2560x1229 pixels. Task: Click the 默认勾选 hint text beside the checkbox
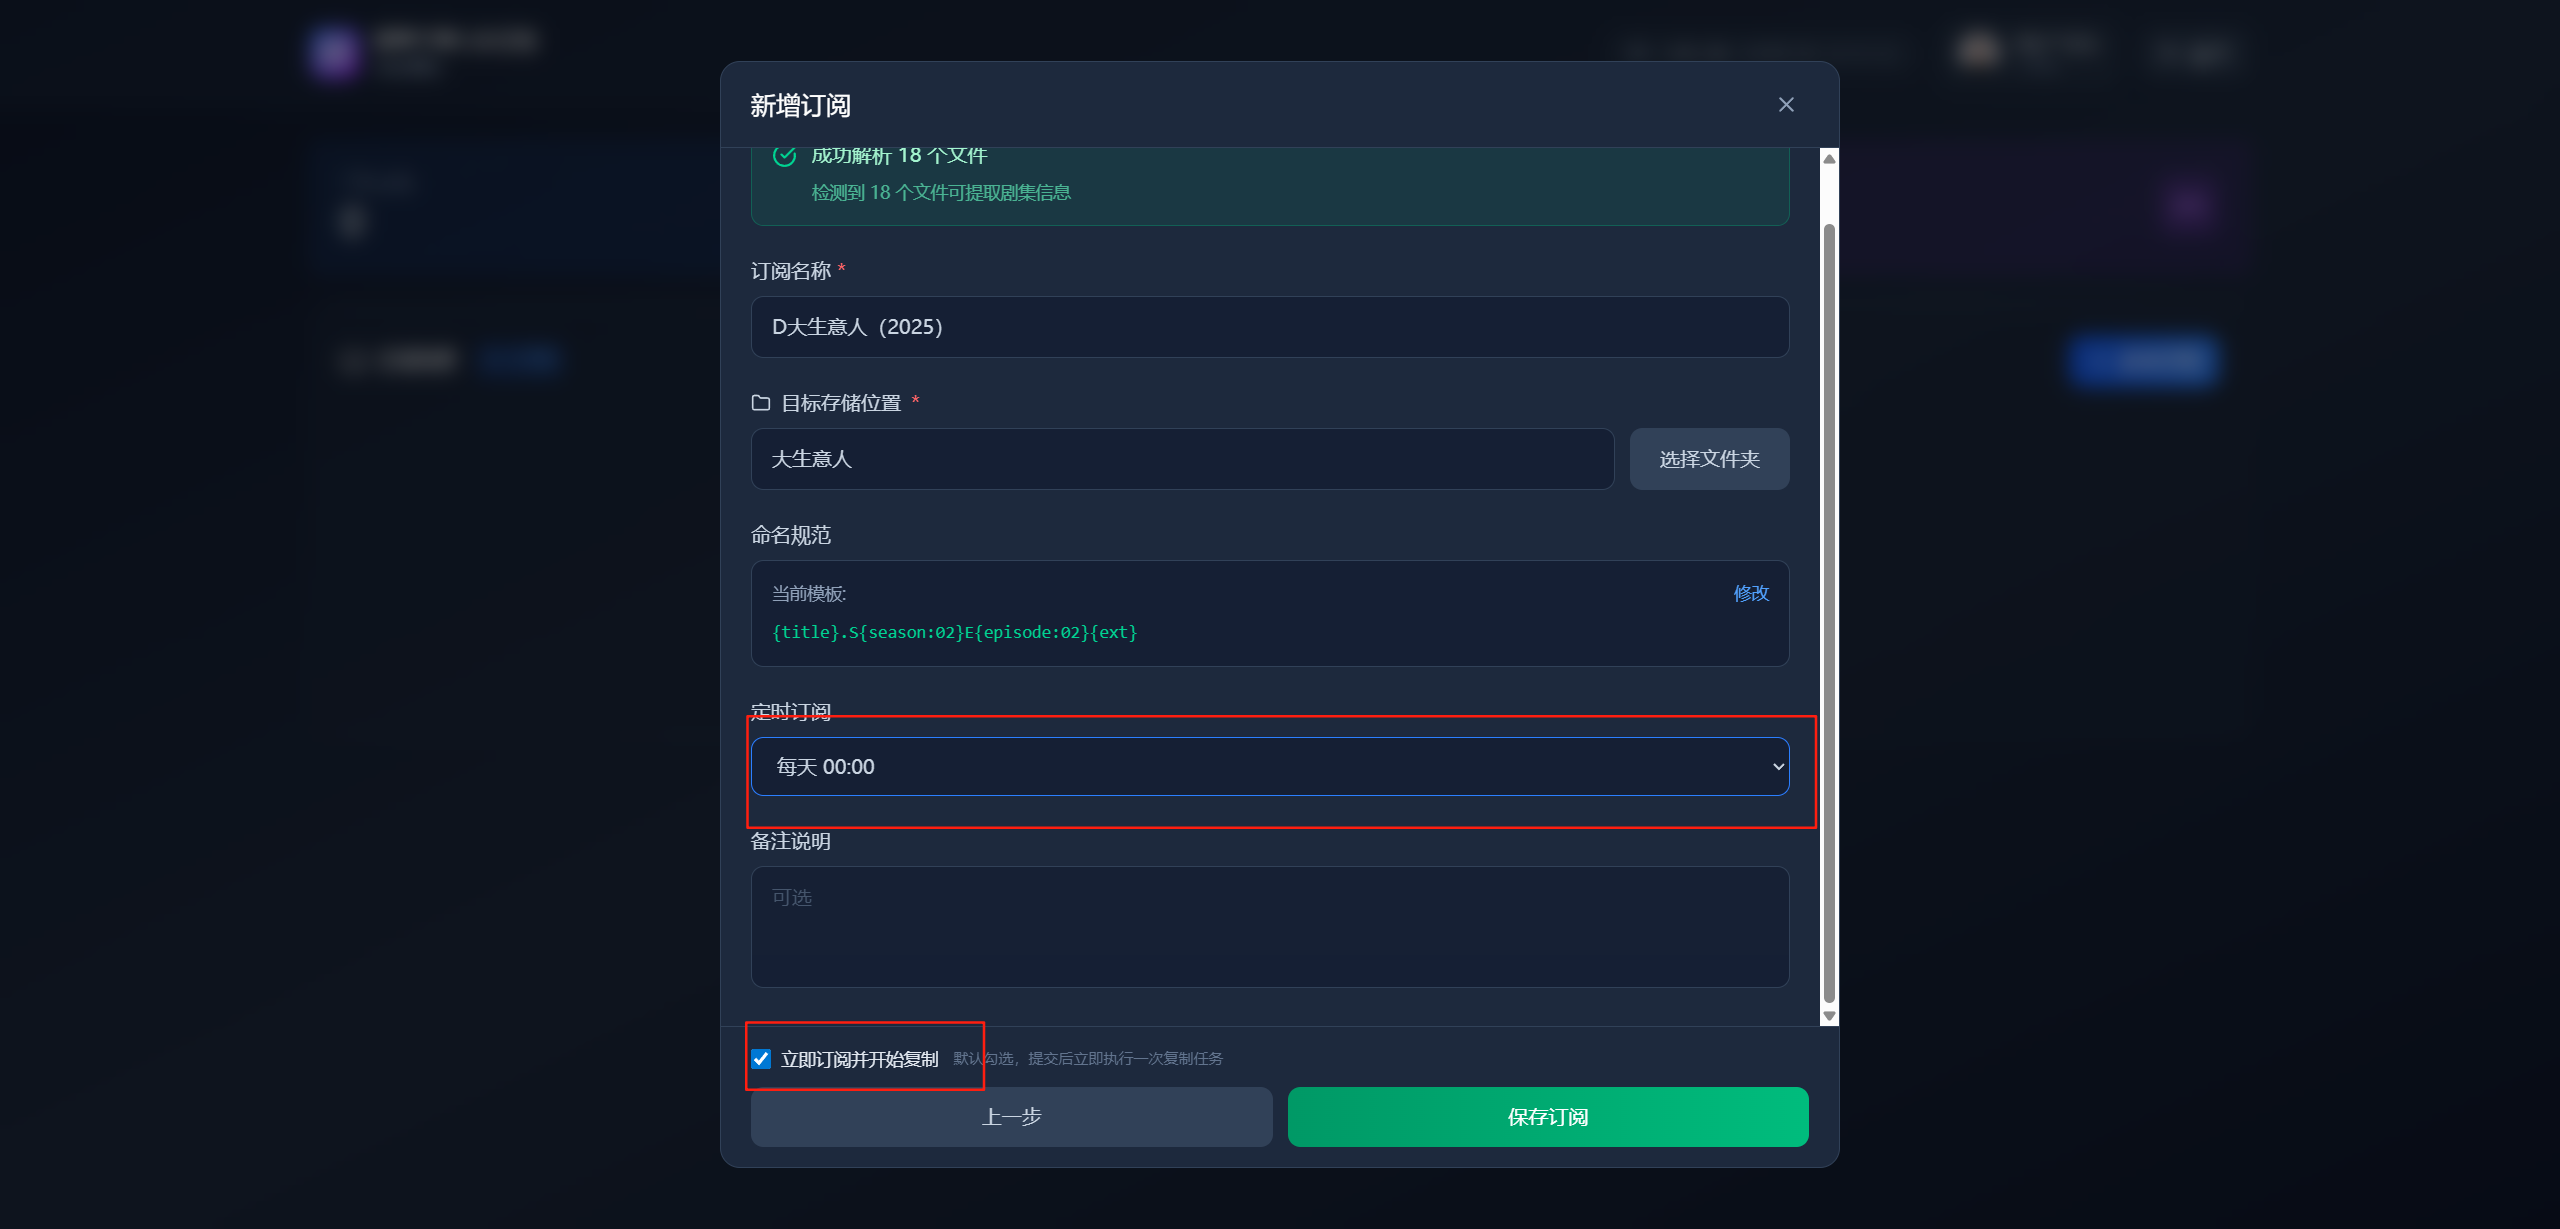[1088, 1059]
